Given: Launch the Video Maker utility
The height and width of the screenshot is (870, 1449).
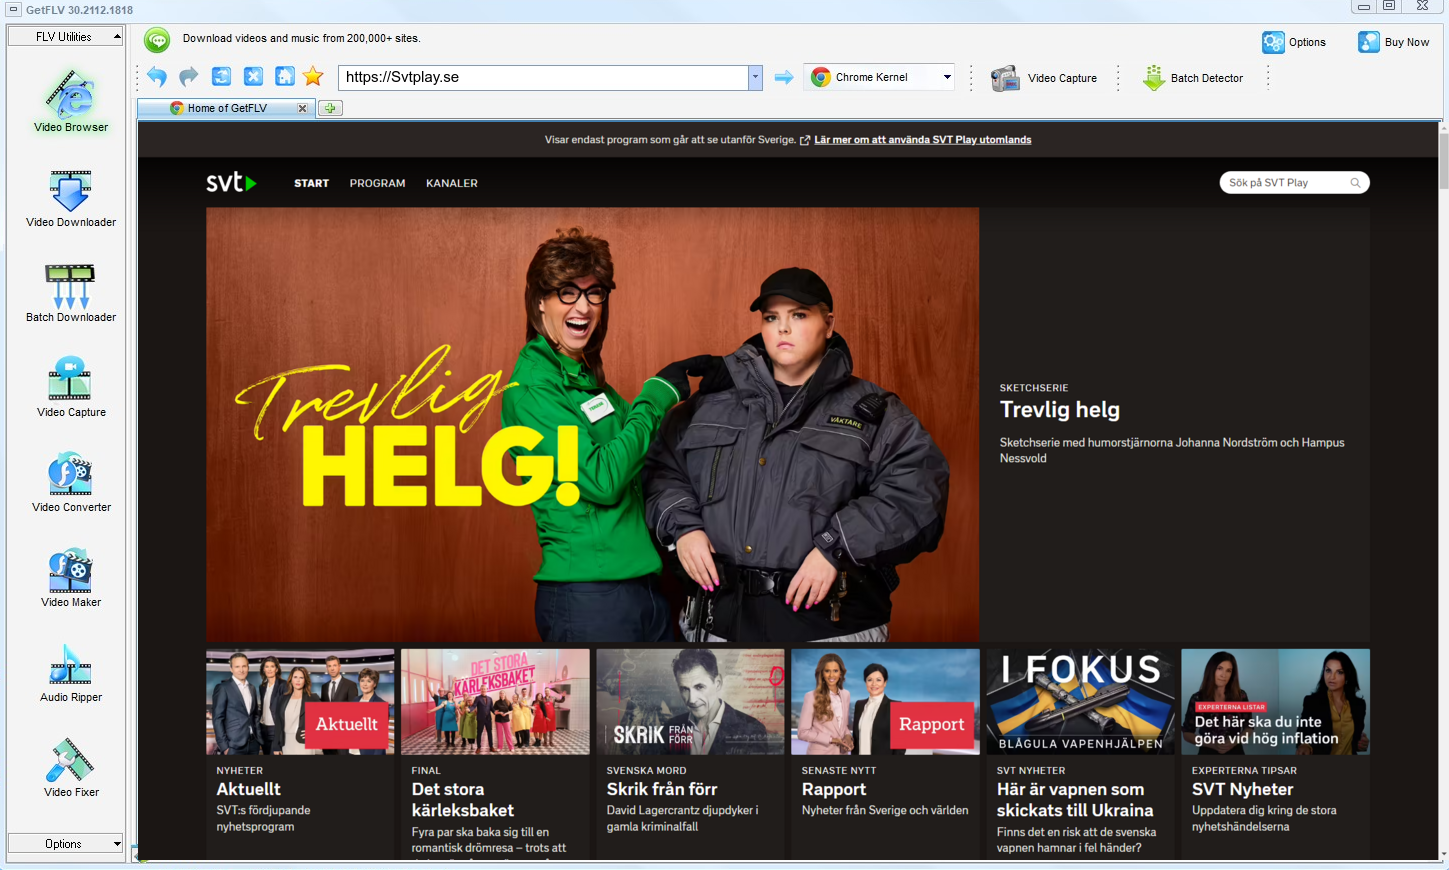Looking at the screenshot, I should coord(71,578).
